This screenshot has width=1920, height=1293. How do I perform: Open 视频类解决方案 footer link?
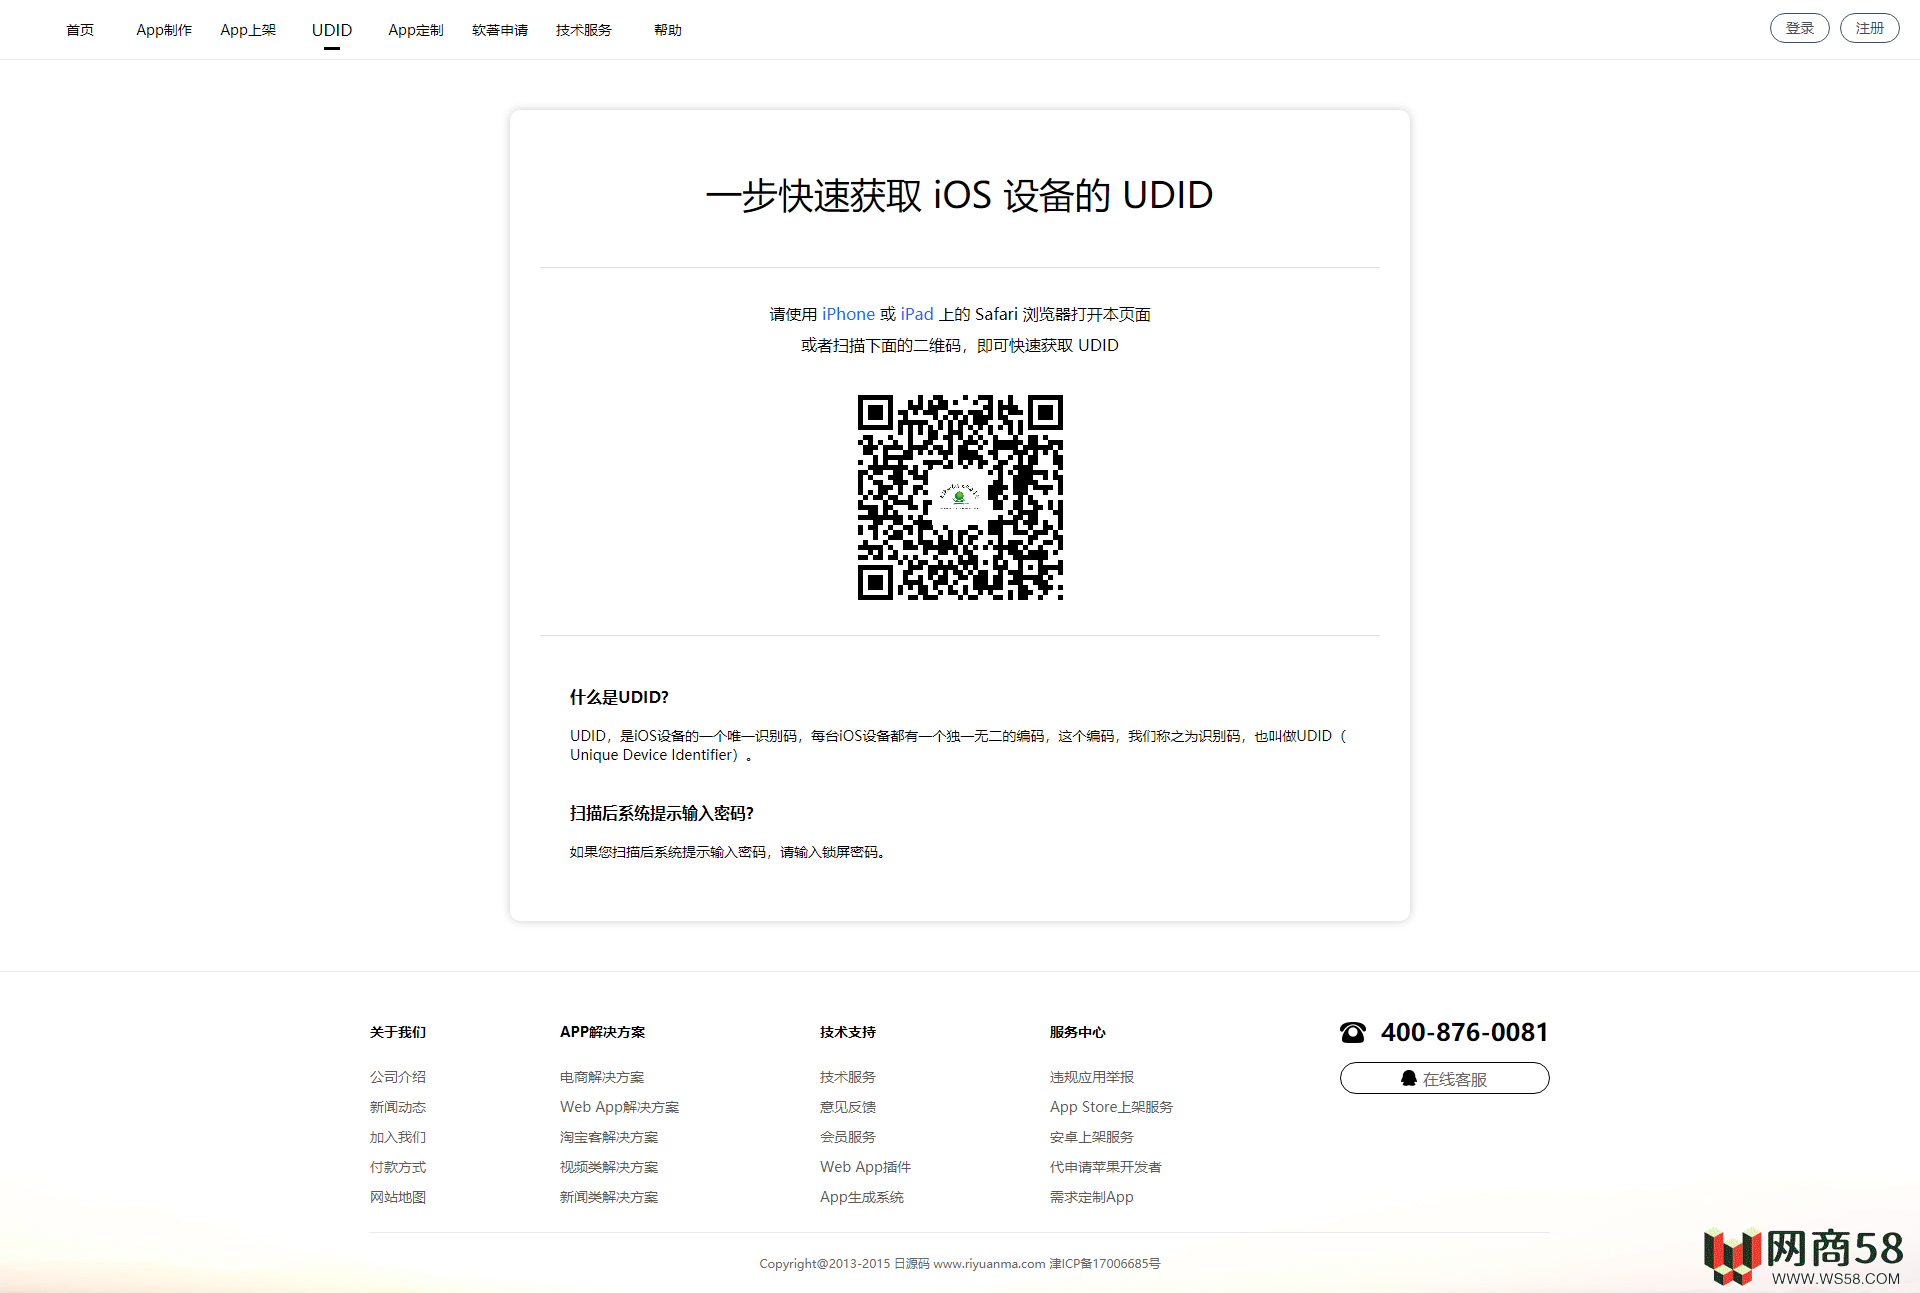pos(609,1167)
